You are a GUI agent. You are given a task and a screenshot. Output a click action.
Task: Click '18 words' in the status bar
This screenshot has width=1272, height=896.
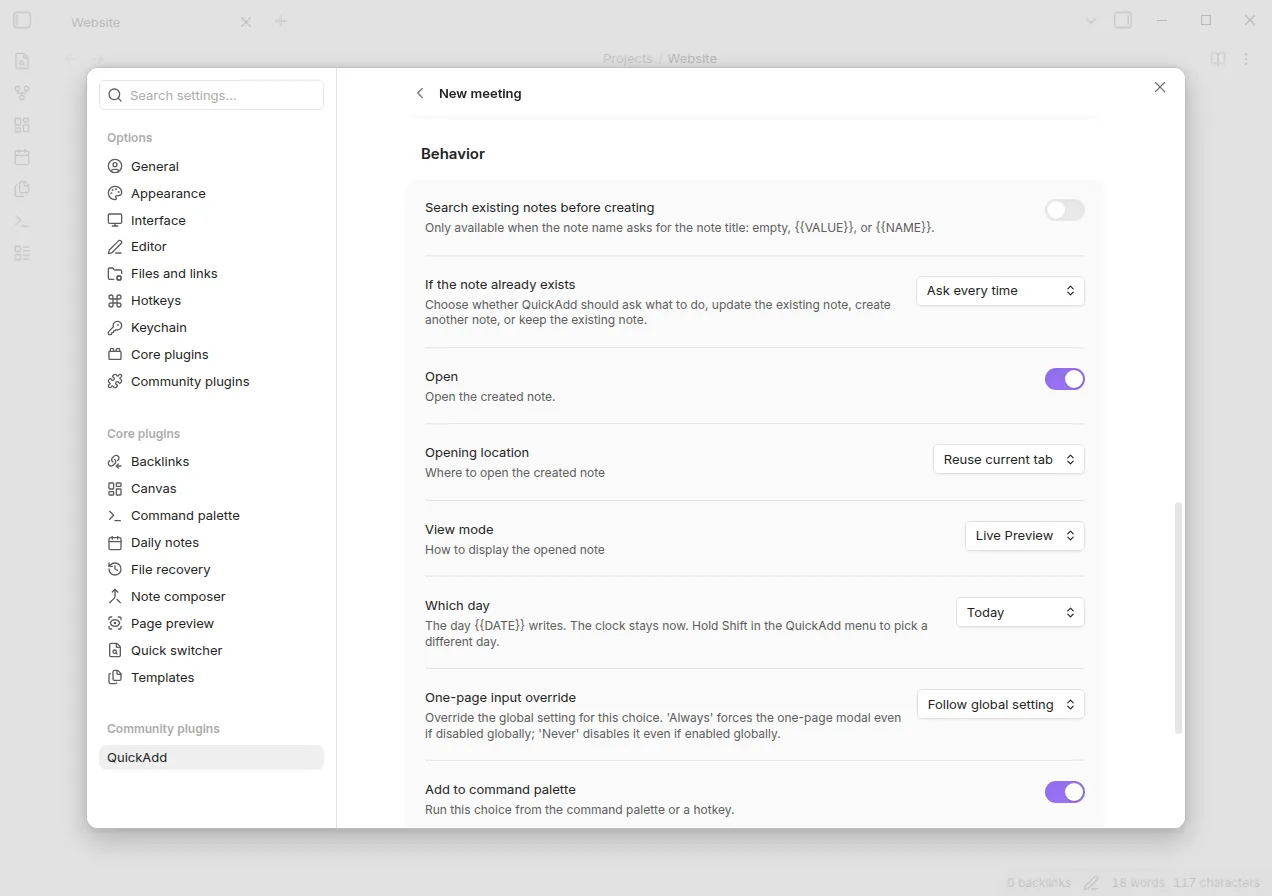1138,883
